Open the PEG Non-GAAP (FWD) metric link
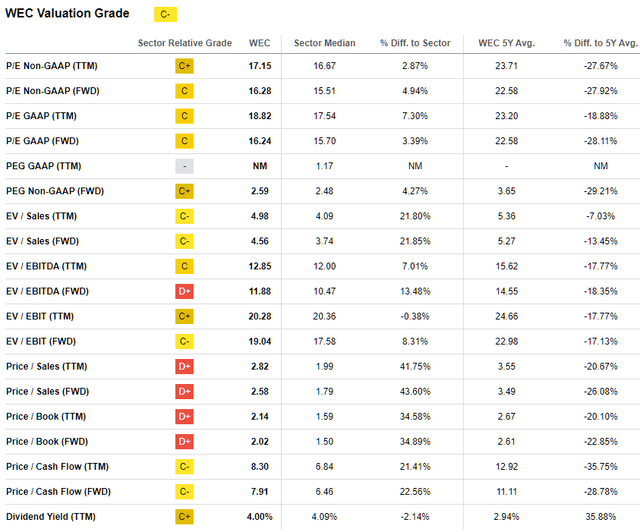Screen dimensions: 640x532 [59, 190]
